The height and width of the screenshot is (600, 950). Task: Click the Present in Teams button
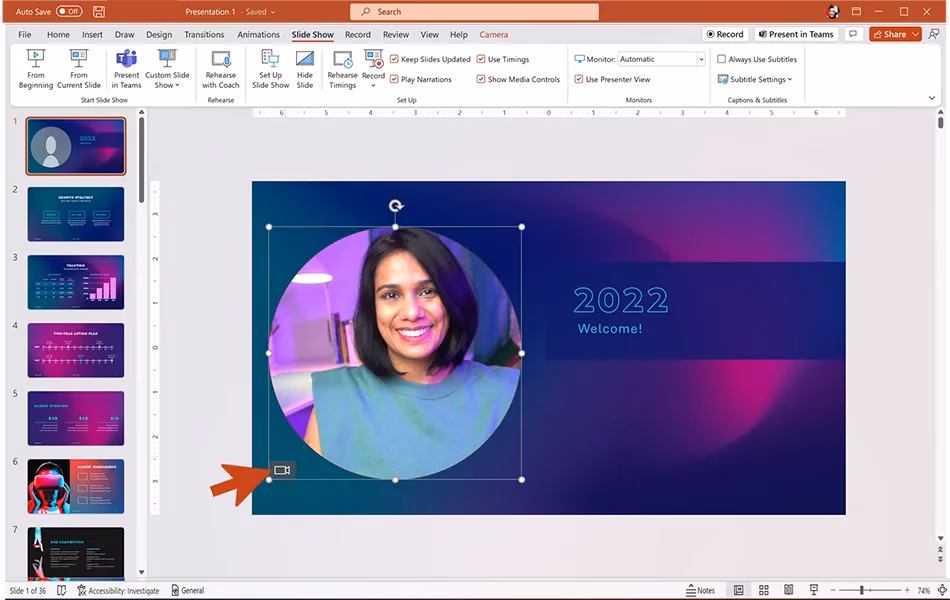[797, 33]
